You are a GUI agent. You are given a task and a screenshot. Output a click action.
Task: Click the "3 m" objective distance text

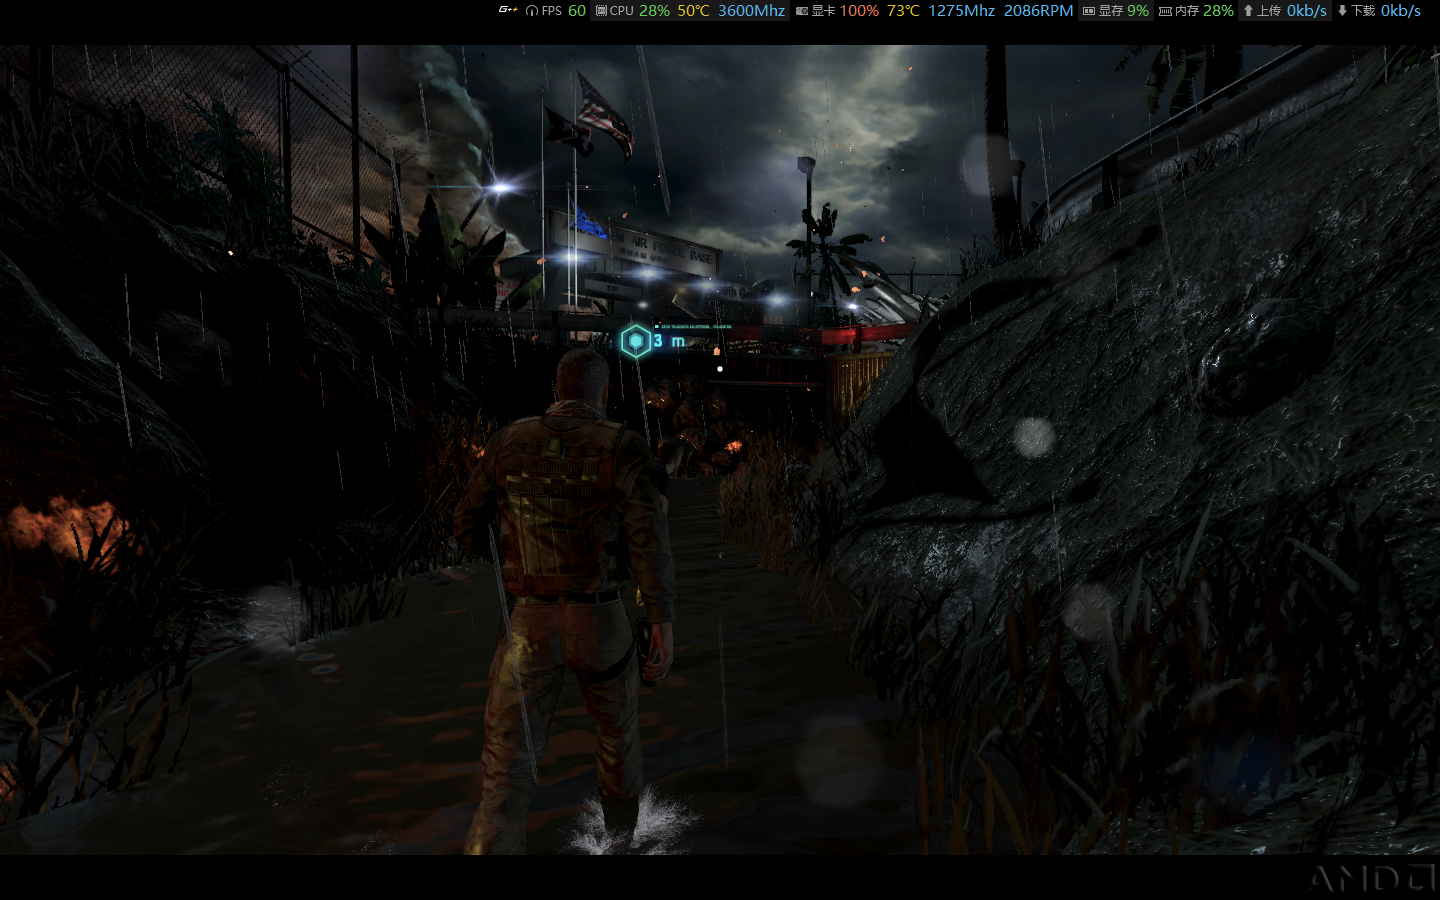click(x=669, y=341)
